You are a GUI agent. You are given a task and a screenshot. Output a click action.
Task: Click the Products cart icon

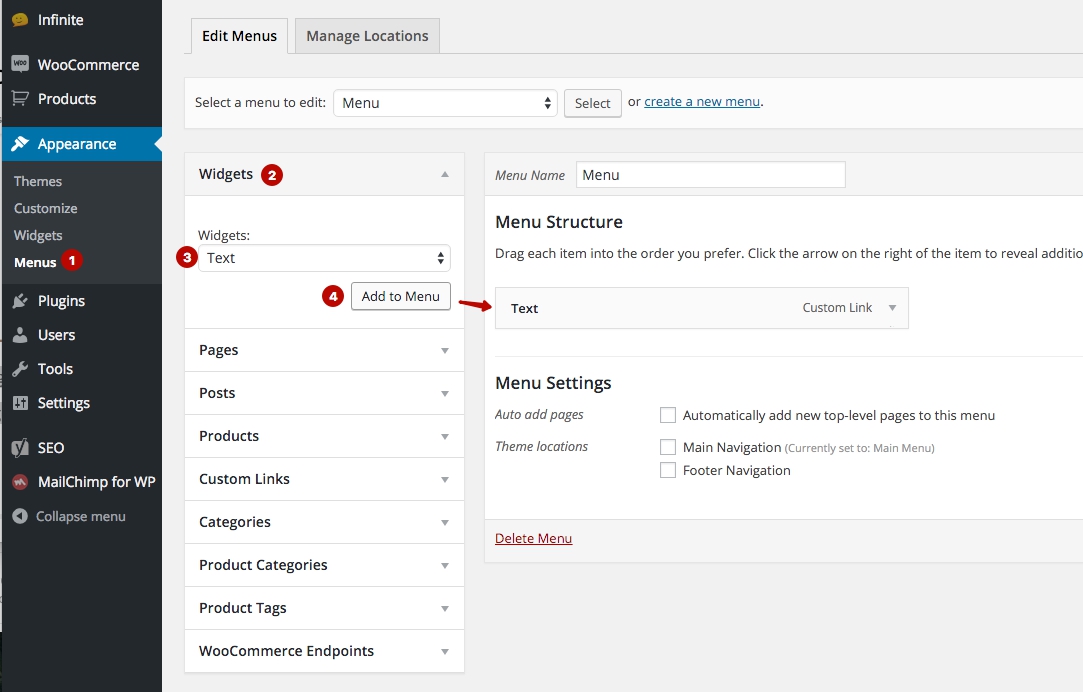[20, 99]
